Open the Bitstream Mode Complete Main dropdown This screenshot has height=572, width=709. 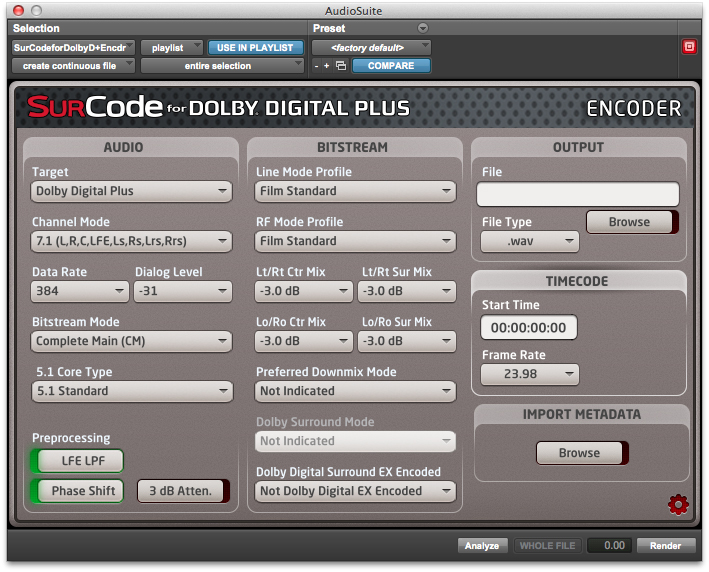click(x=131, y=341)
